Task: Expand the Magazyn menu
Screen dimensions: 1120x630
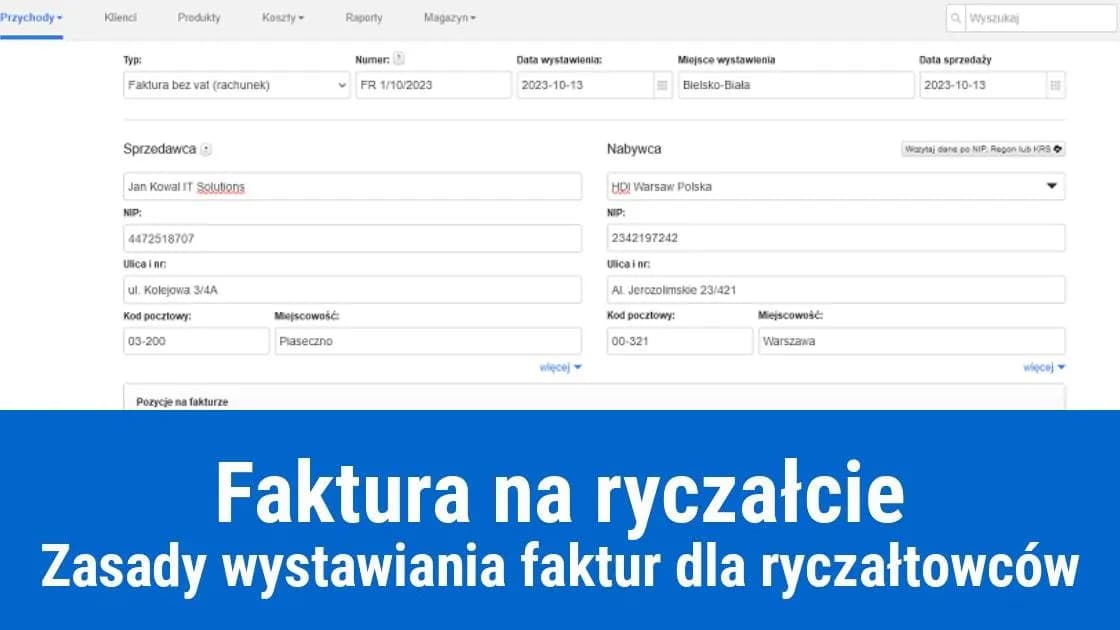Action: pyautogui.click(x=451, y=17)
